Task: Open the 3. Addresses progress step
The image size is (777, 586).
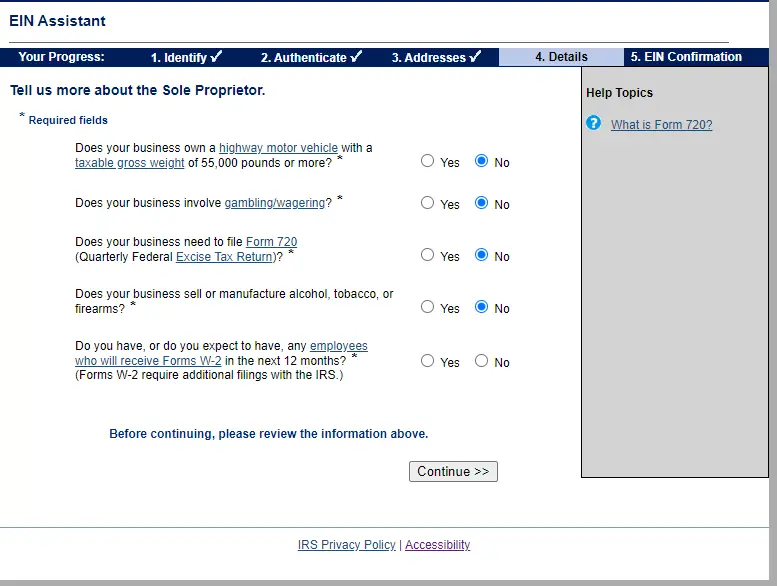Action: tap(436, 57)
